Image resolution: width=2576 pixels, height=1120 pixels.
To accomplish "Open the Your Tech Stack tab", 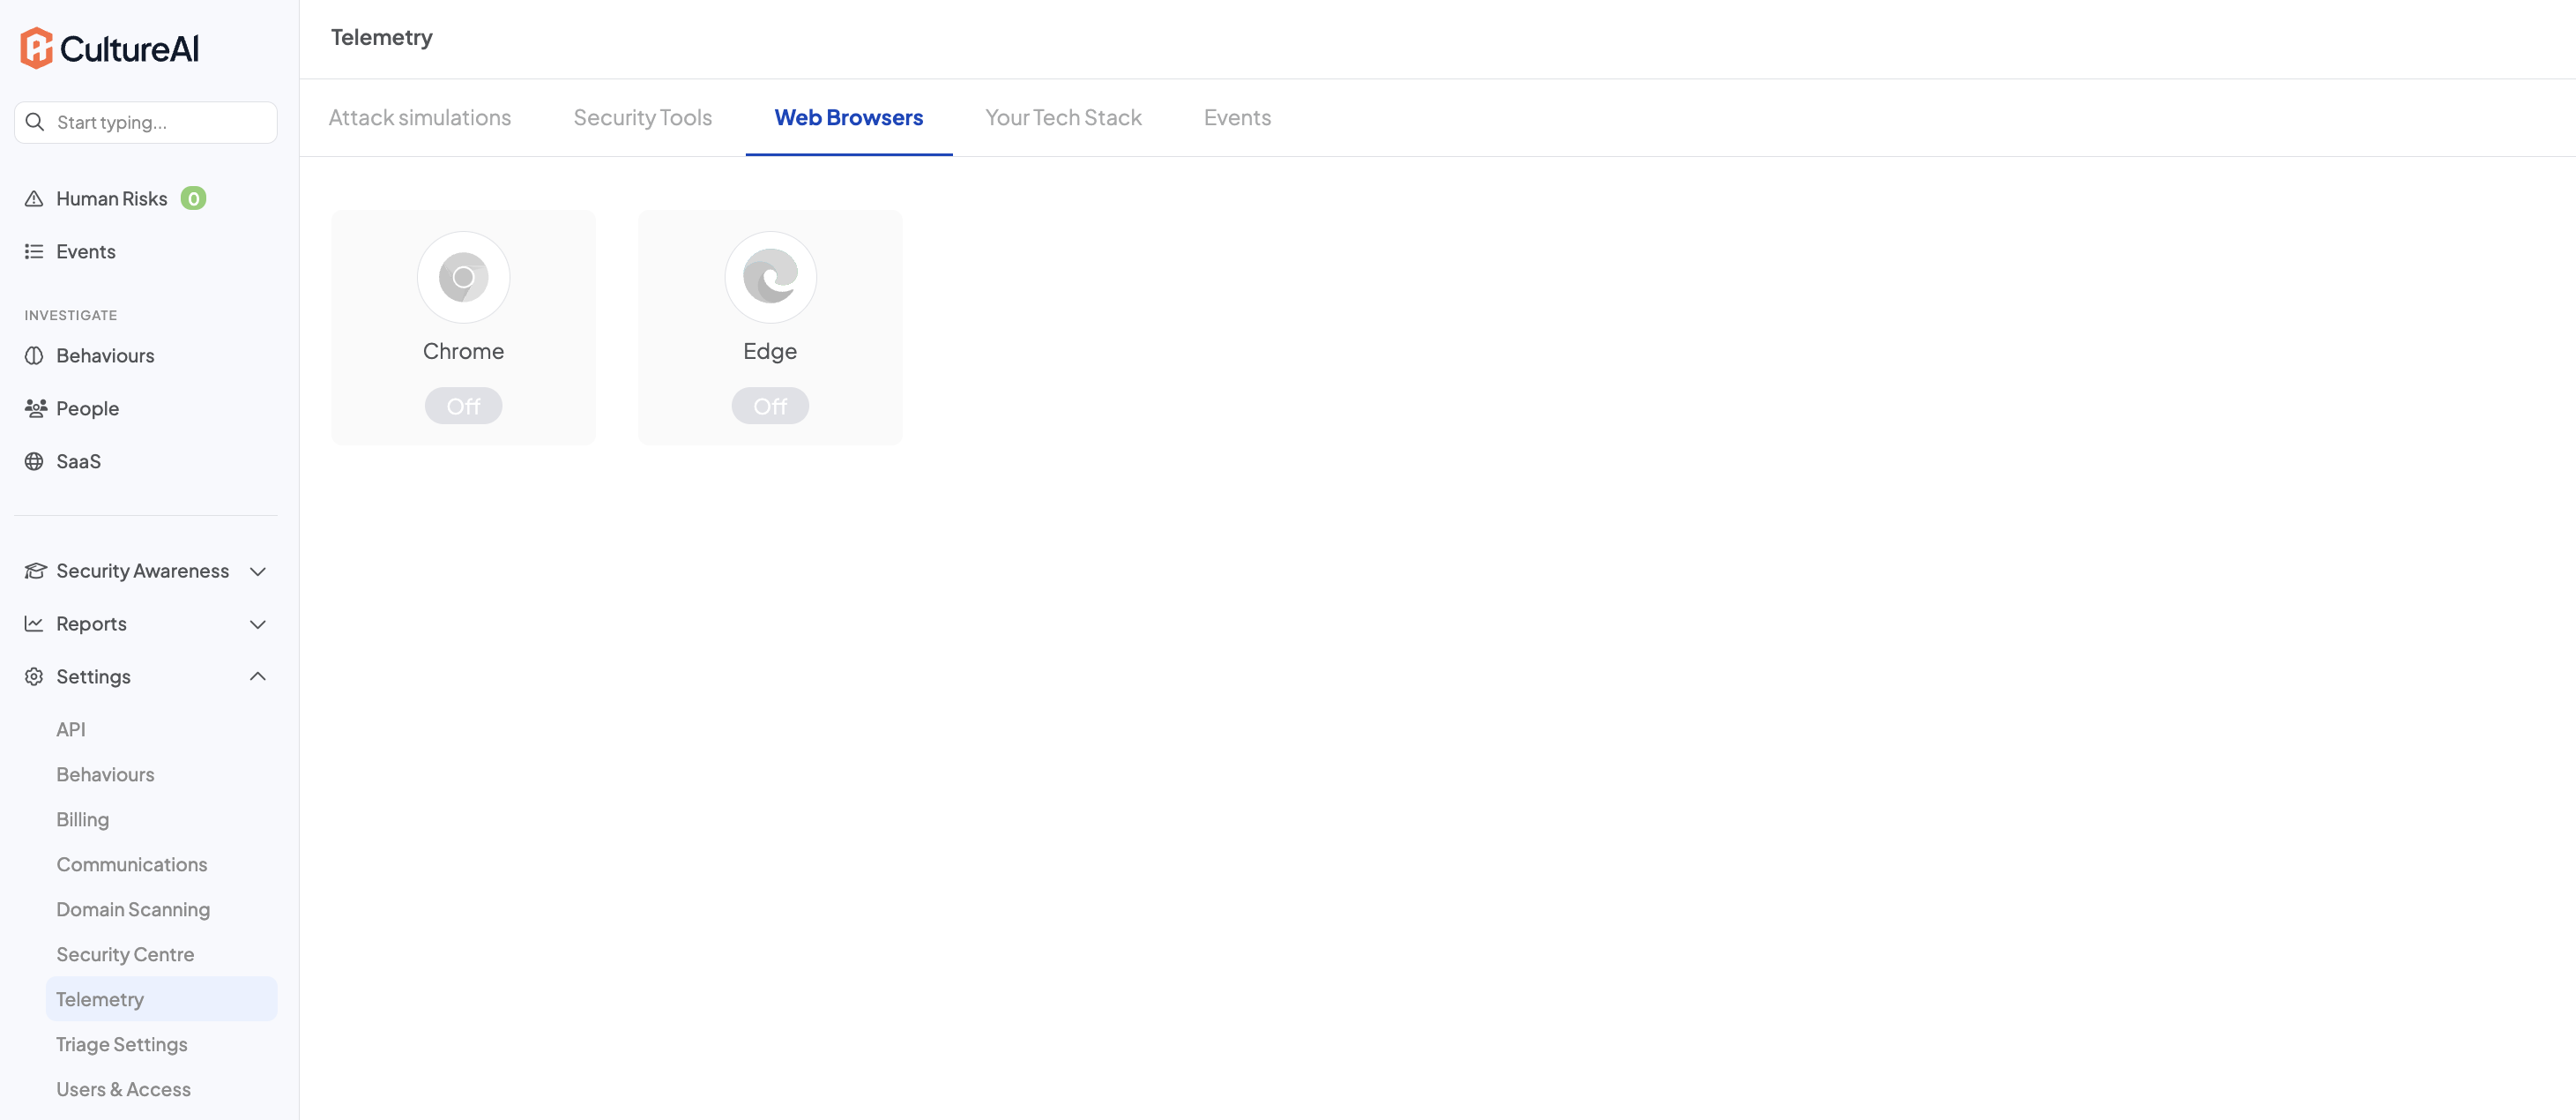I will 1063,118.
